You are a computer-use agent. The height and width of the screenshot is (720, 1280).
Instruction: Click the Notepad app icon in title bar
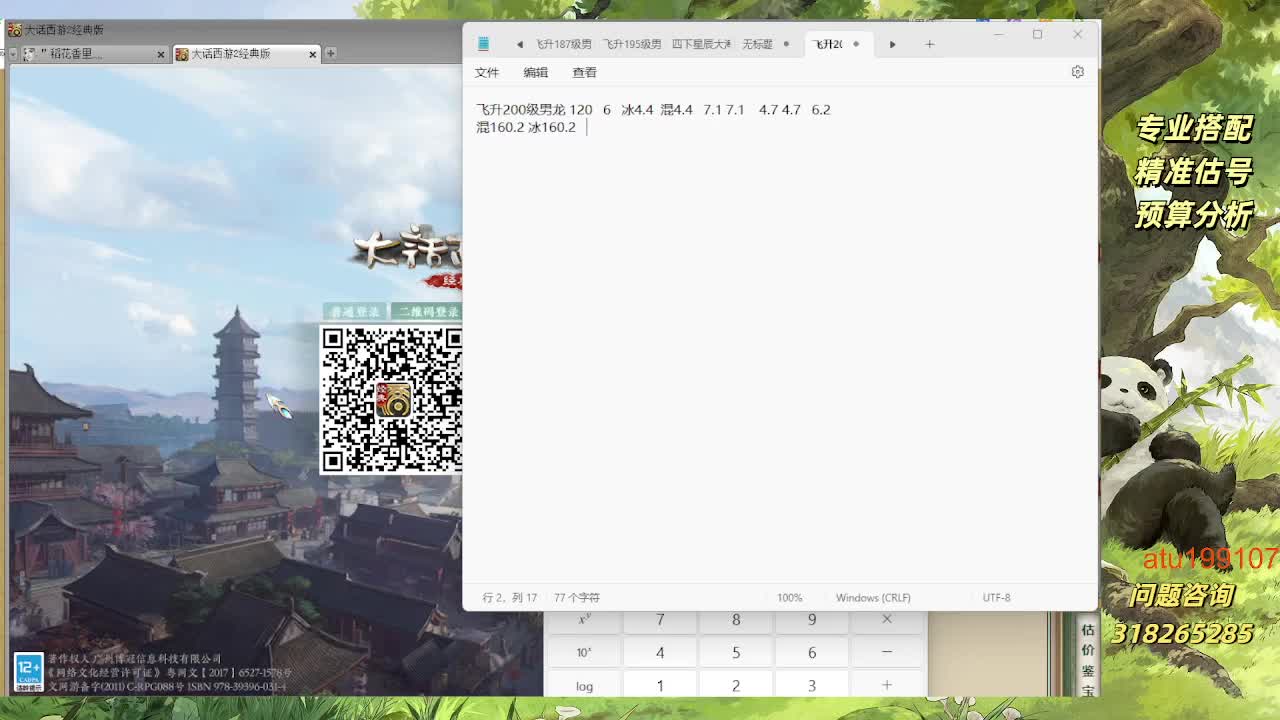[483, 44]
